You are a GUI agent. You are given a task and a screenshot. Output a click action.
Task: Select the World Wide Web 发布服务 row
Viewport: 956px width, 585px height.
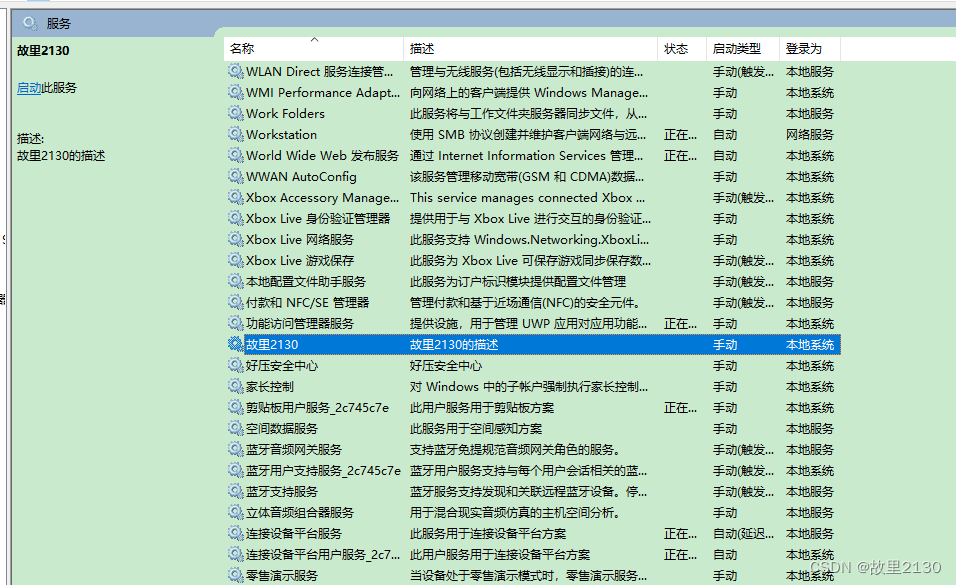click(x=322, y=156)
